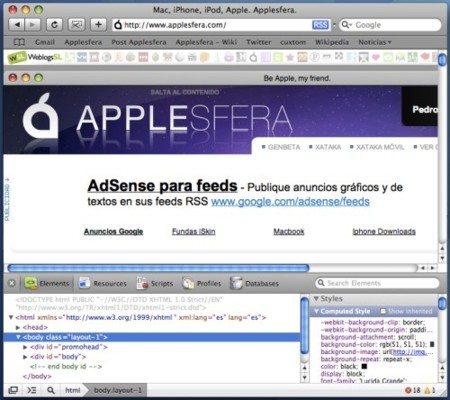The width and height of the screenshot is (450, 400).
Task: Click the Macbook ad link
Action: point(289,231)
